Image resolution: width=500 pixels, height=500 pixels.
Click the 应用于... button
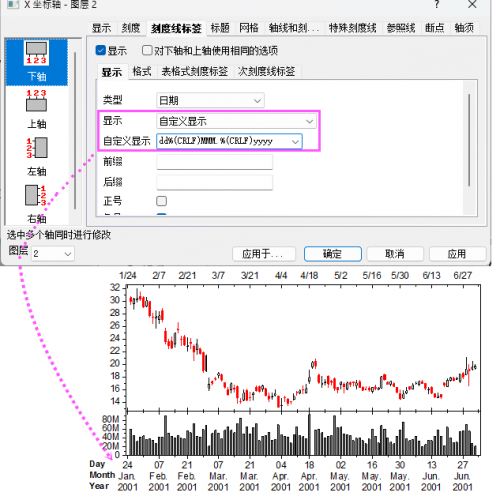264,254
